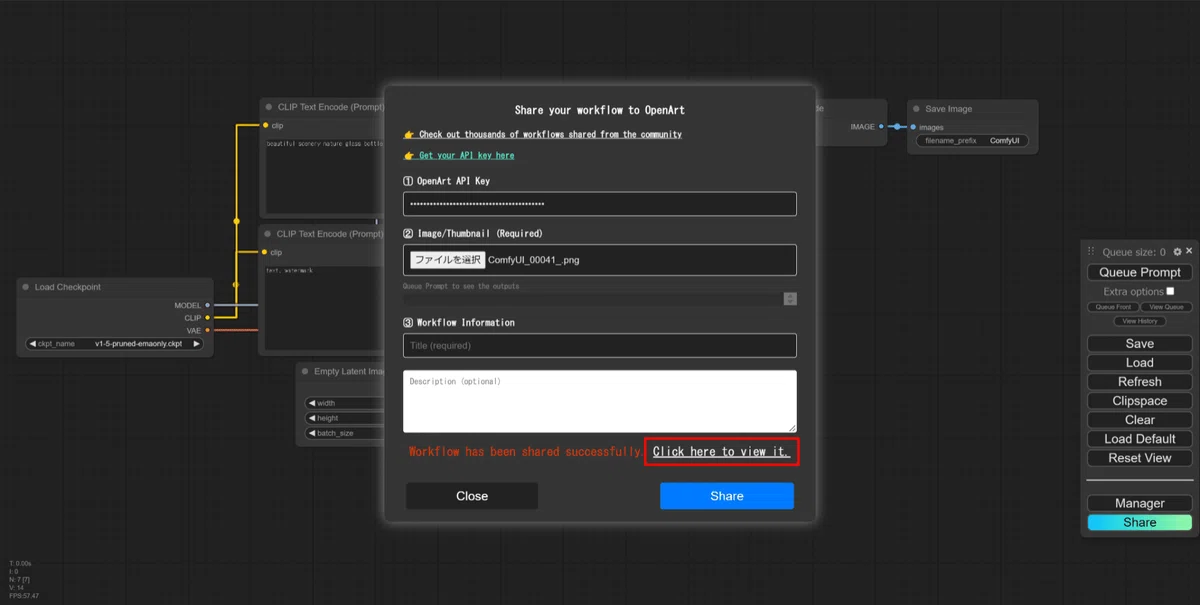Open View History
Viewport: 1200px width, 605px height.
point(1140,321)
